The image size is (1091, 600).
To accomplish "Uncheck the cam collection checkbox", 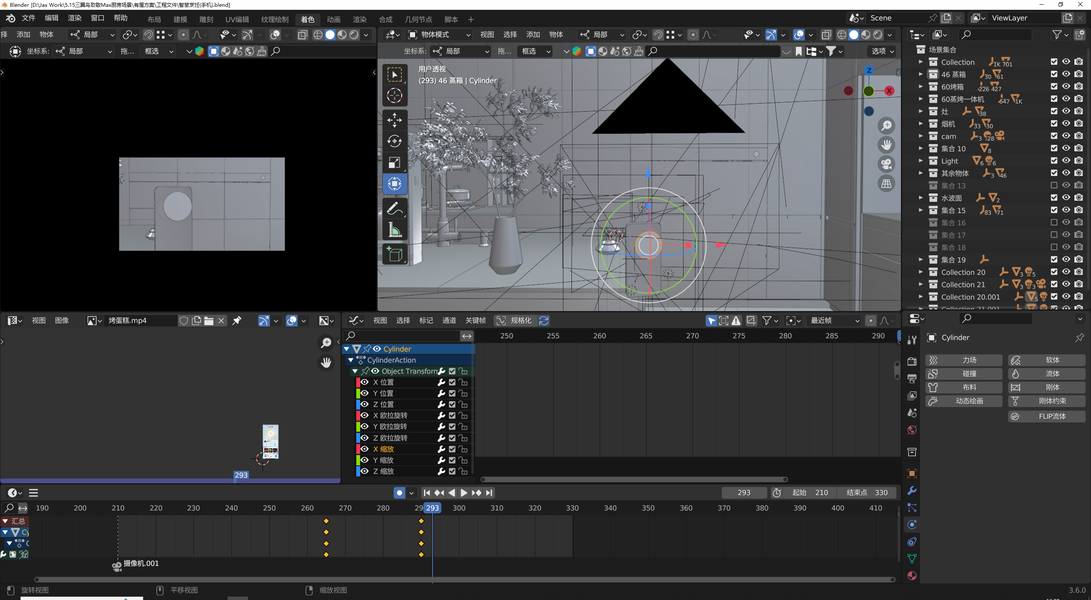I will click(x=1054, y=136).
